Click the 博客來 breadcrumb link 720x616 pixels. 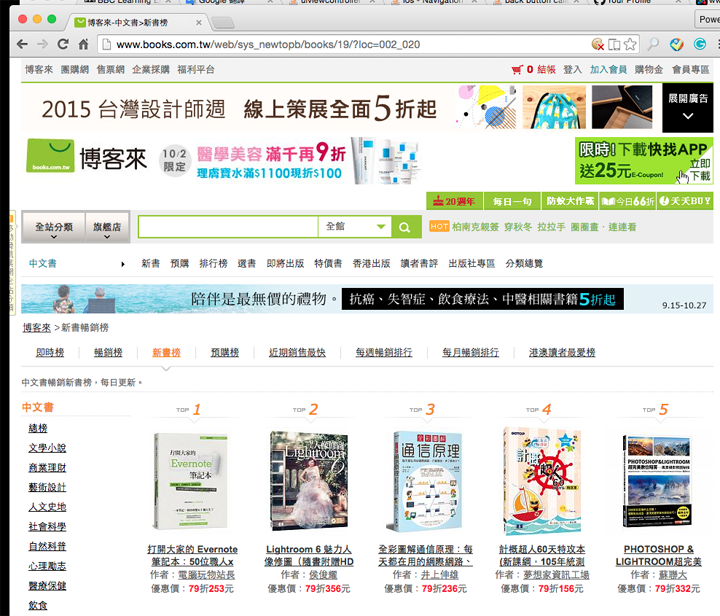[x=37, y=327]
